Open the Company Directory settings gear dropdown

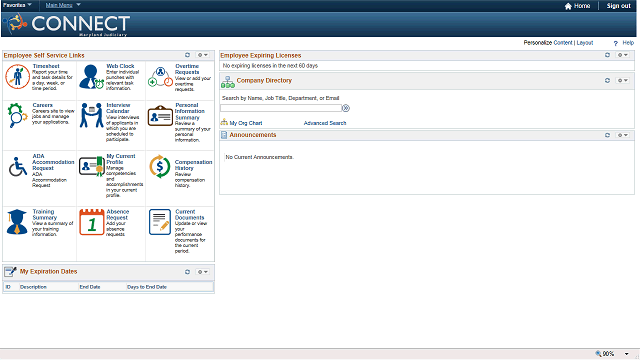coord(622,80)
